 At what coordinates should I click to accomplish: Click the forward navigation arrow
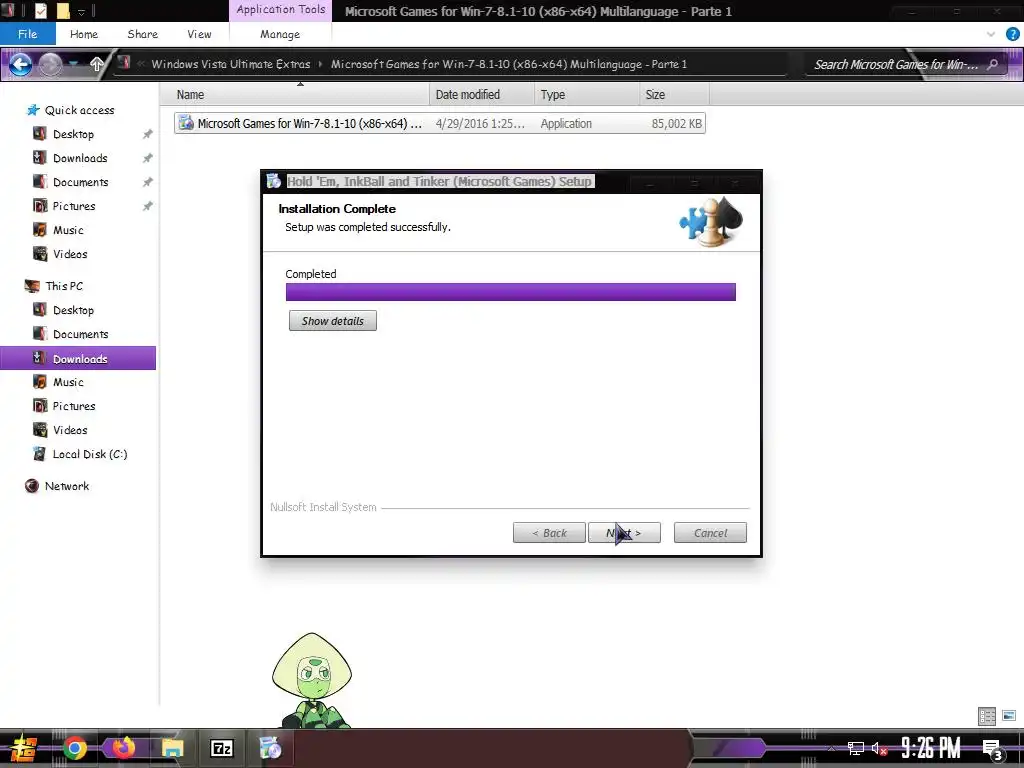pos(50,64)
